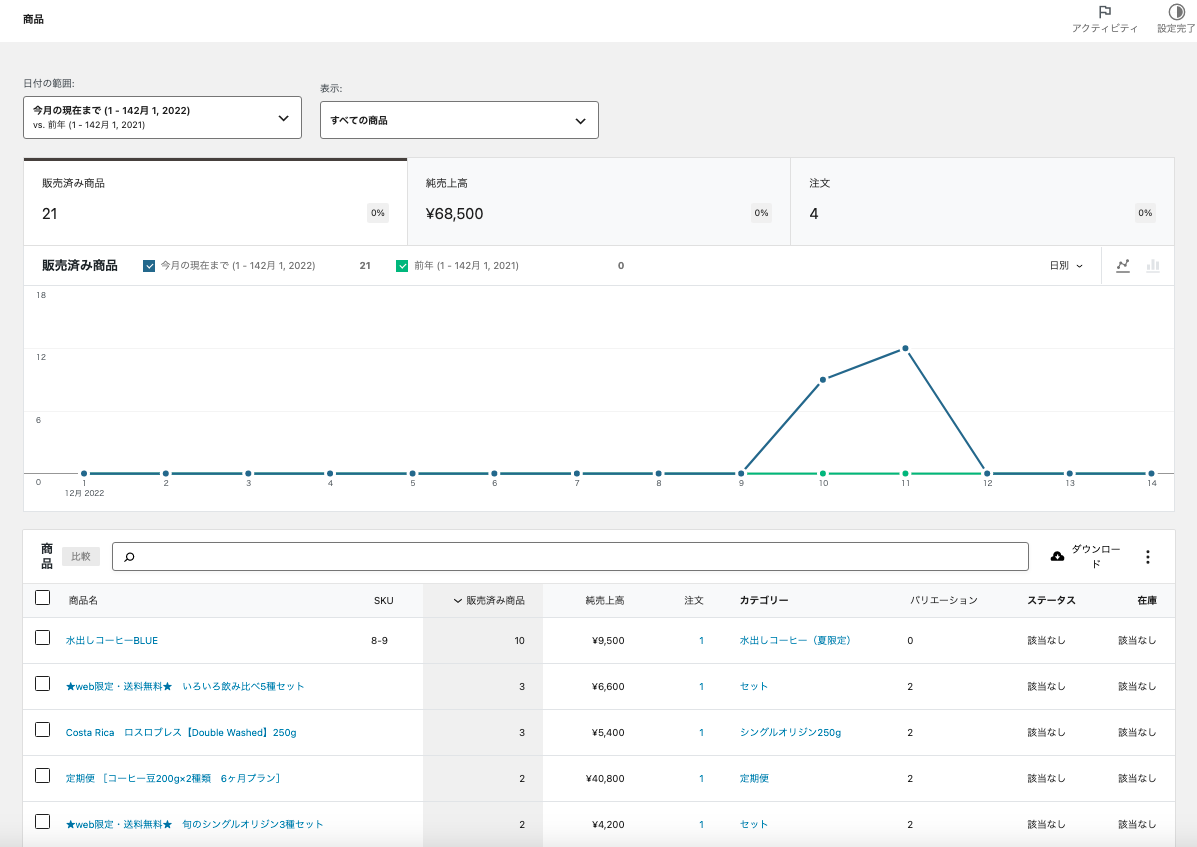Click the data point on day 11

905,348
